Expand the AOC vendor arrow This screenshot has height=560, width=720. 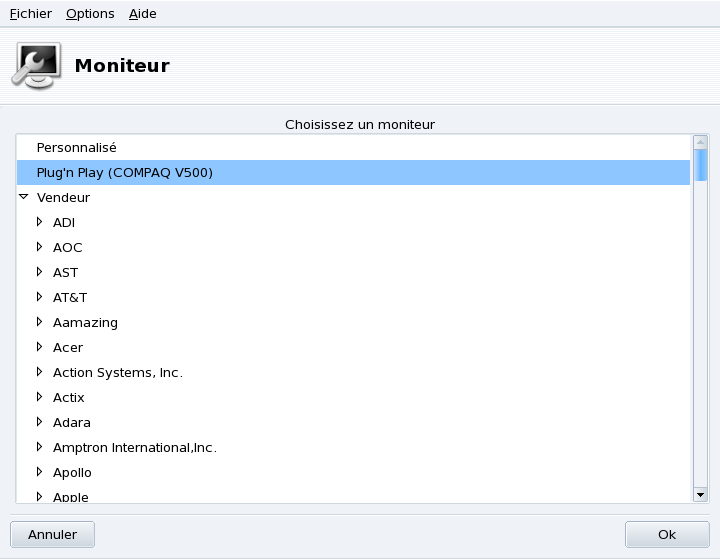(x=40, y=247)
